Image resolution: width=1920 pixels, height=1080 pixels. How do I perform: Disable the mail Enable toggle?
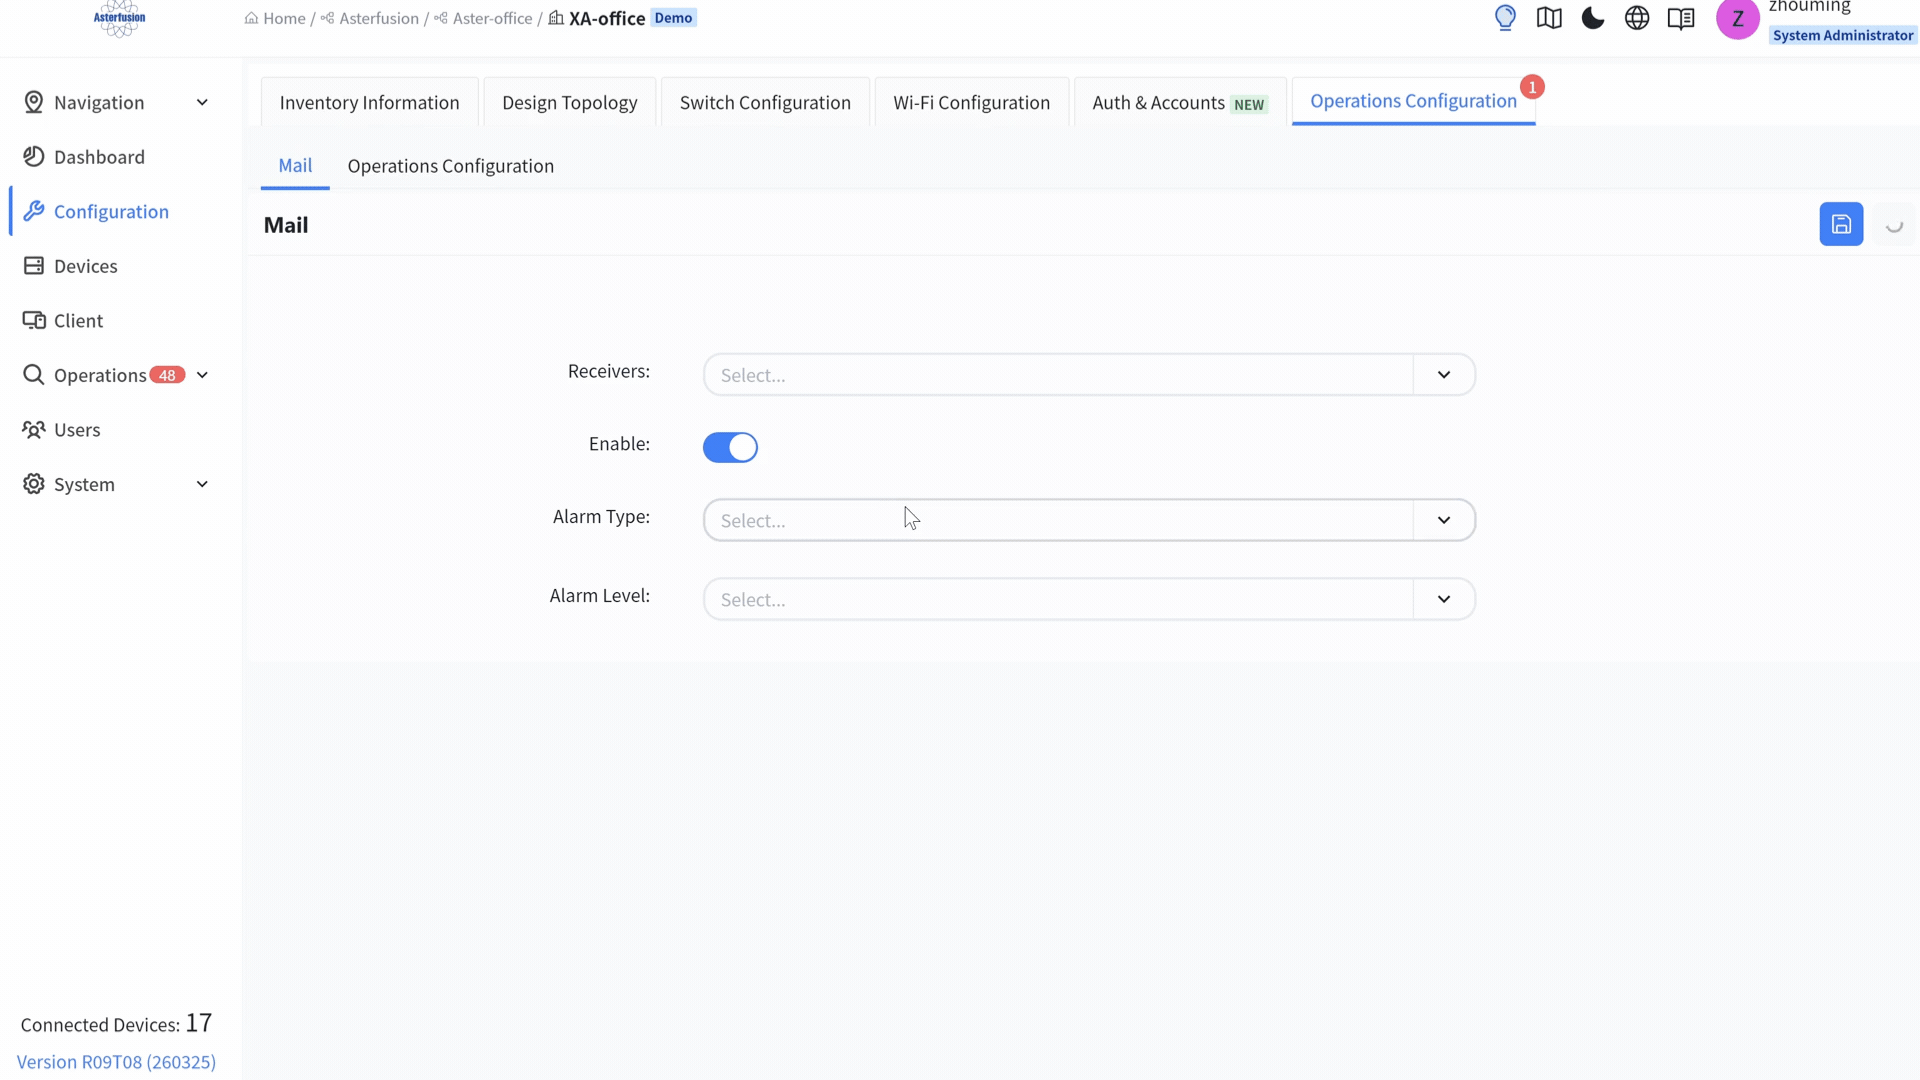(730, 447)
